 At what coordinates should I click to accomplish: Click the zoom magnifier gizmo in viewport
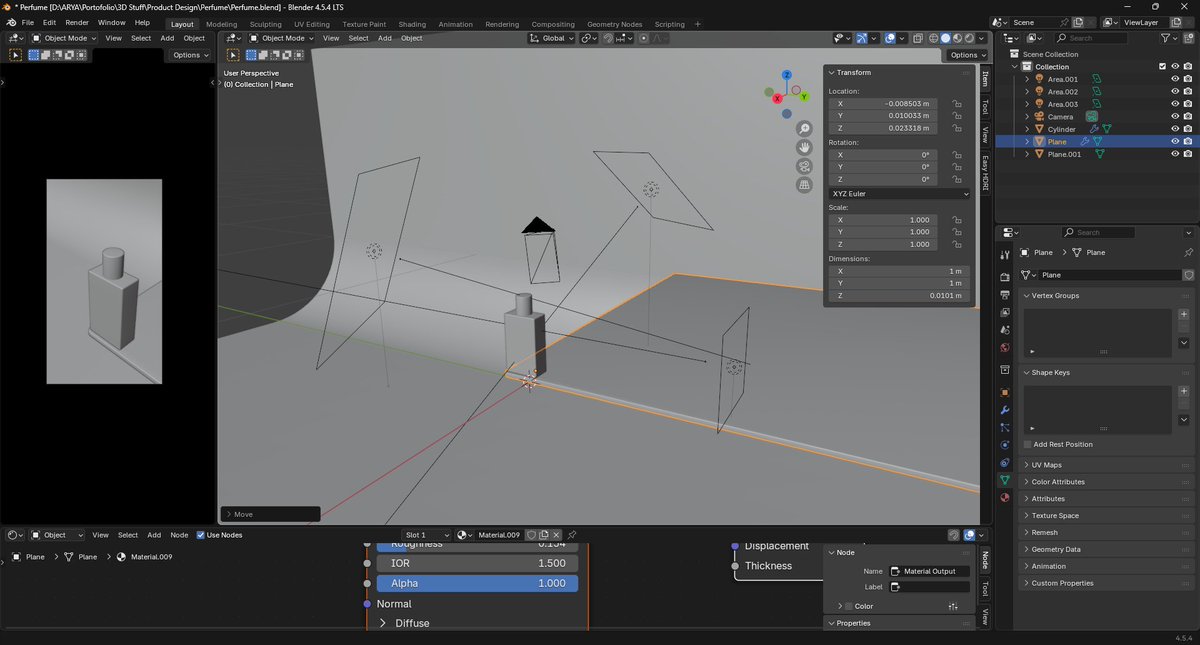click(x=804, y=129)
